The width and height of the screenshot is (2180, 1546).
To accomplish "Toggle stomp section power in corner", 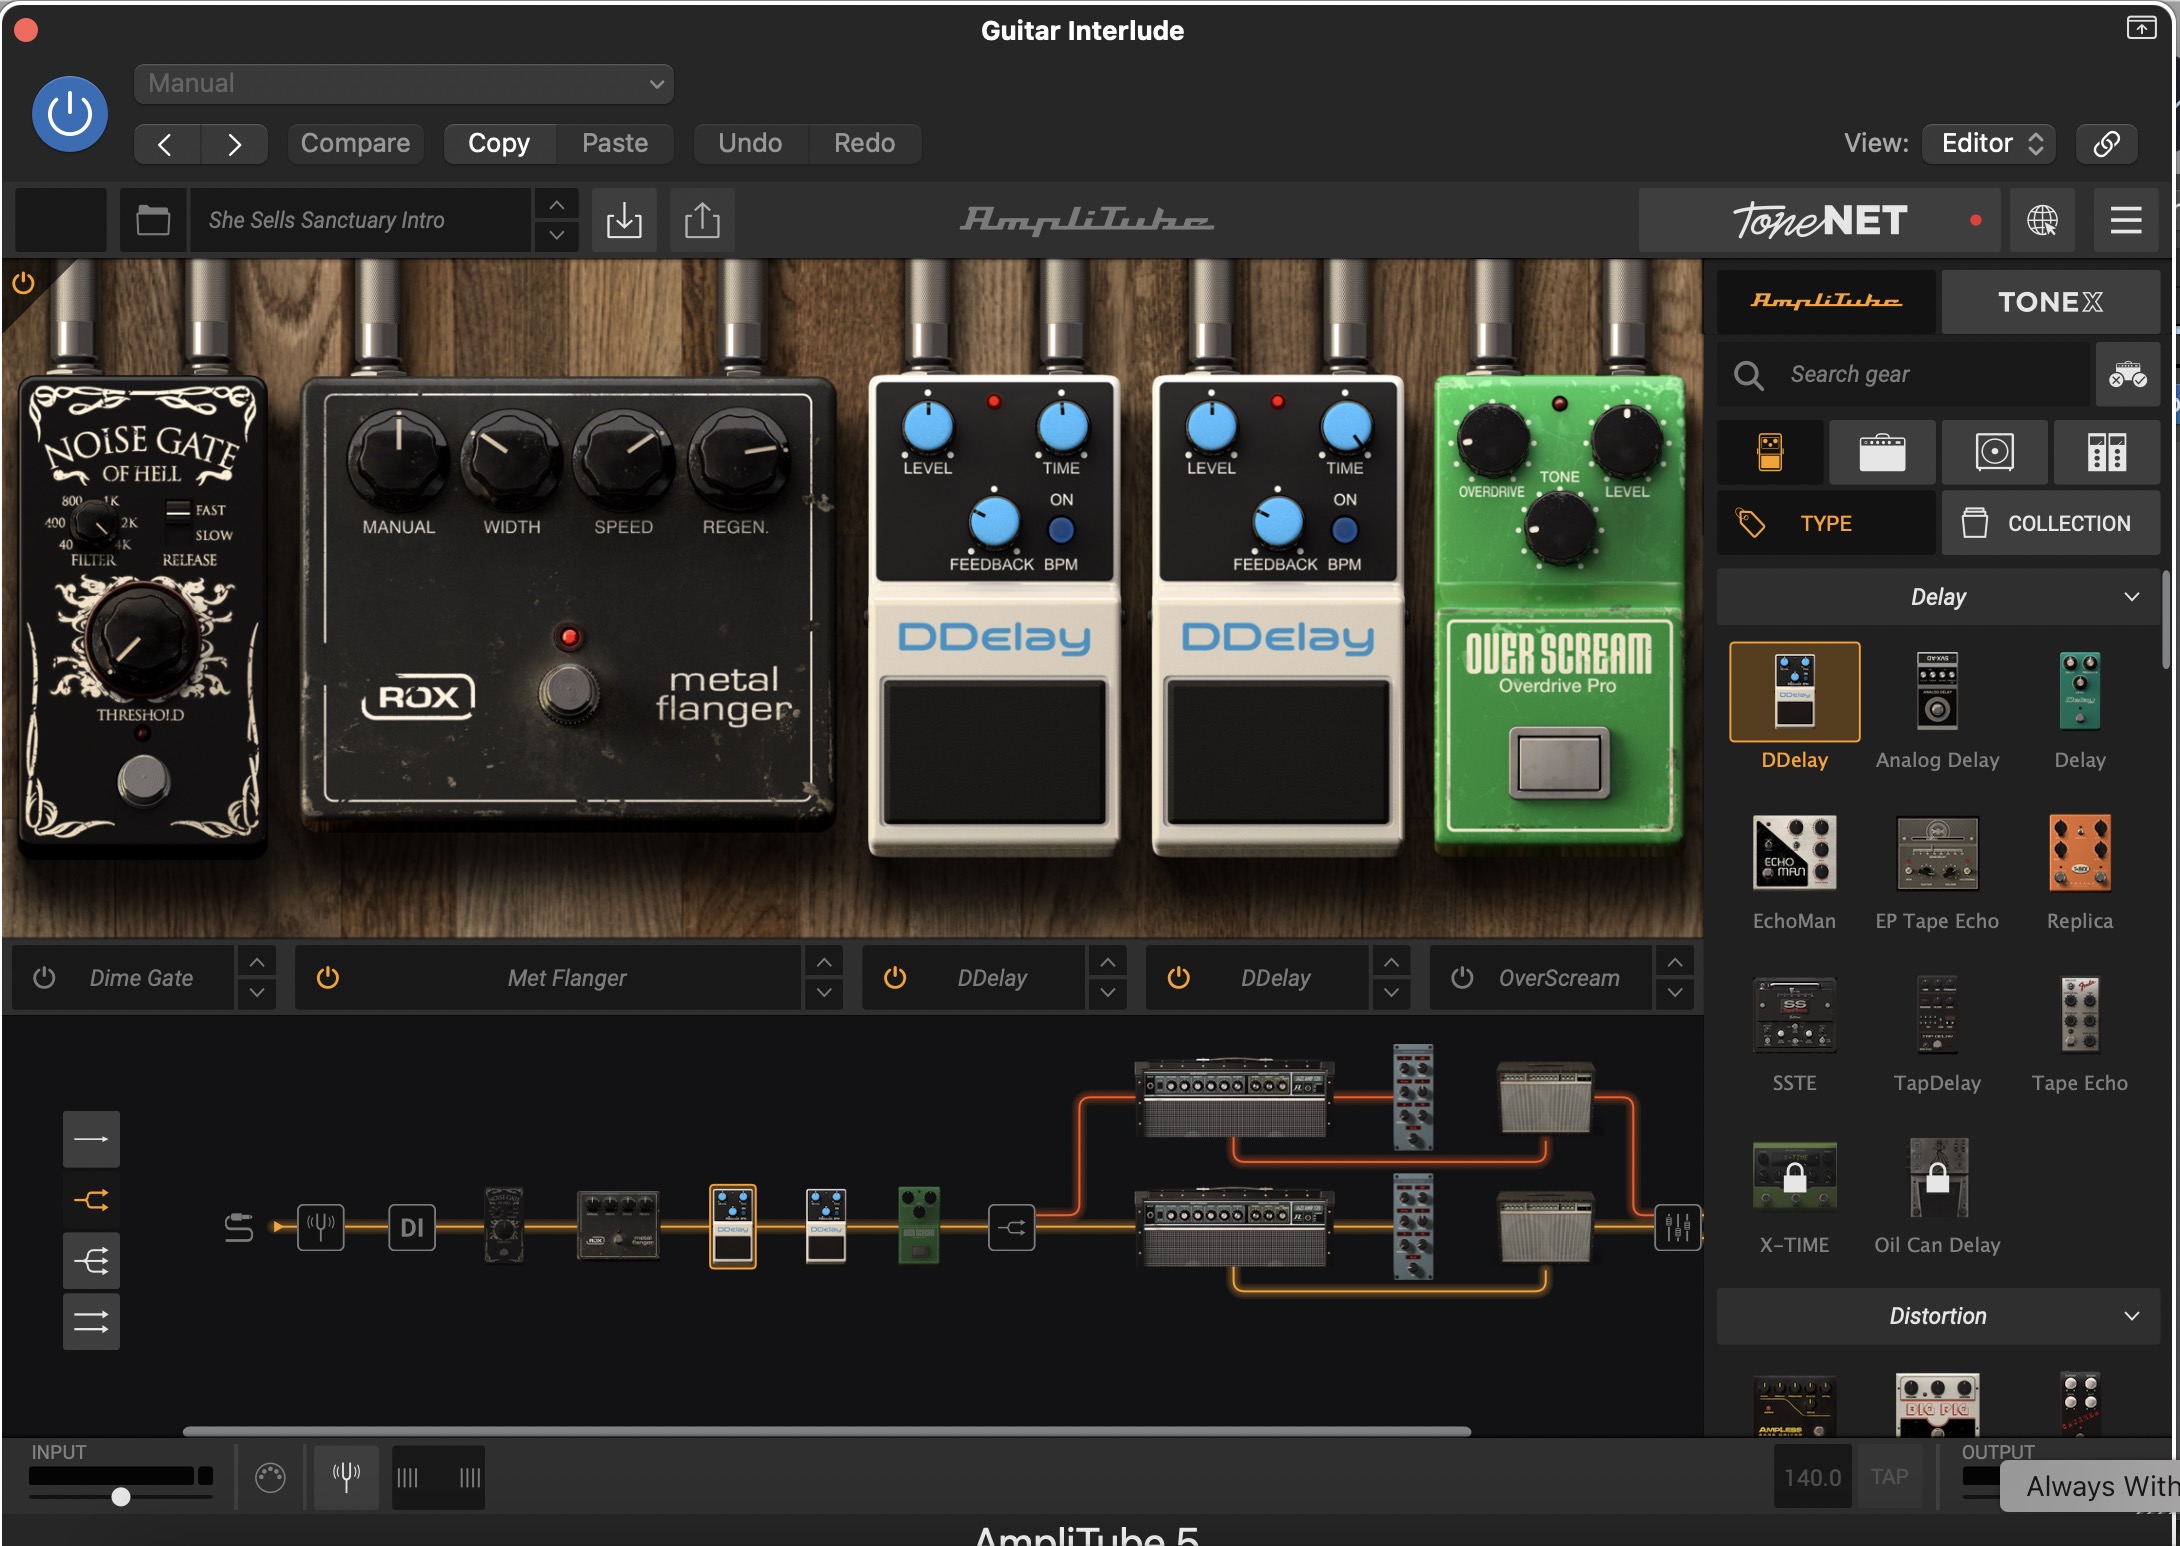I will (x=23, y=283).
